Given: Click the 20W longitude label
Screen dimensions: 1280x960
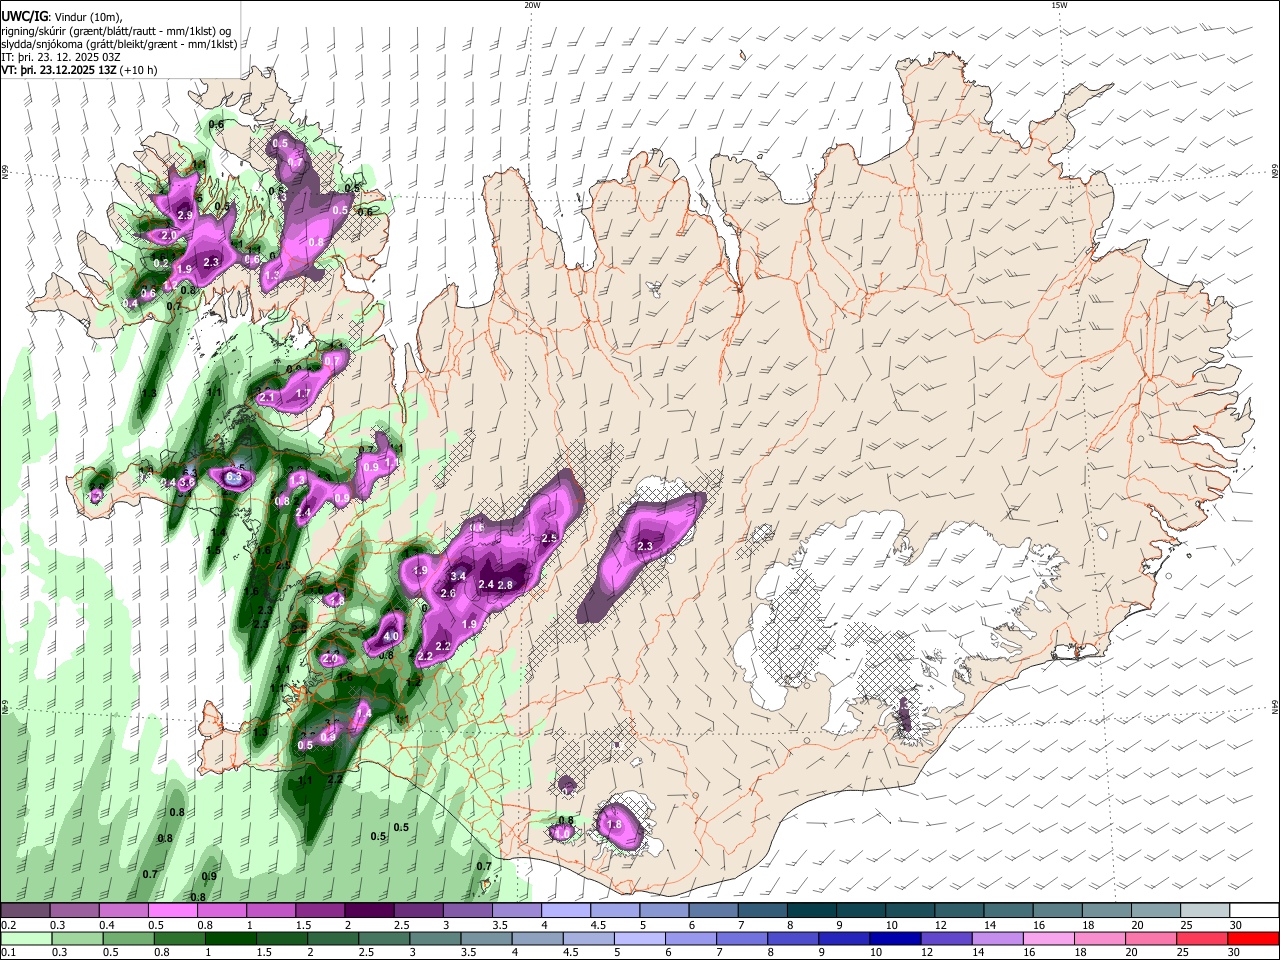Looking at the screenshot, I should point(533,5).
